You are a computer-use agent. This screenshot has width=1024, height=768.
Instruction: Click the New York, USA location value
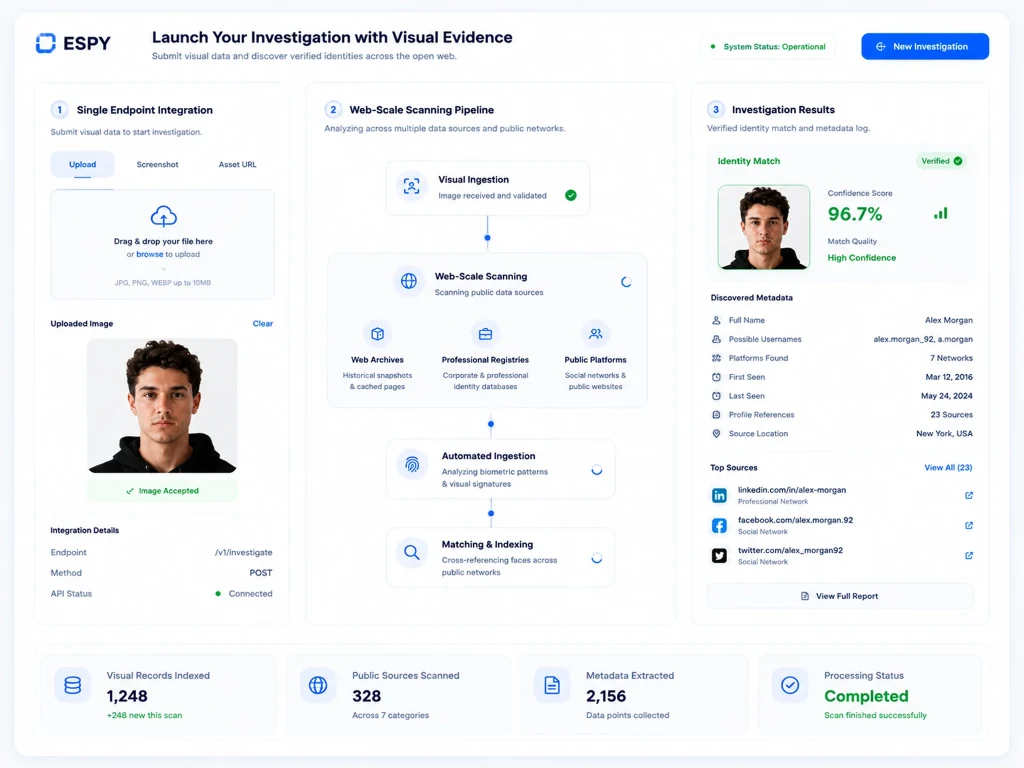(944, 434)
